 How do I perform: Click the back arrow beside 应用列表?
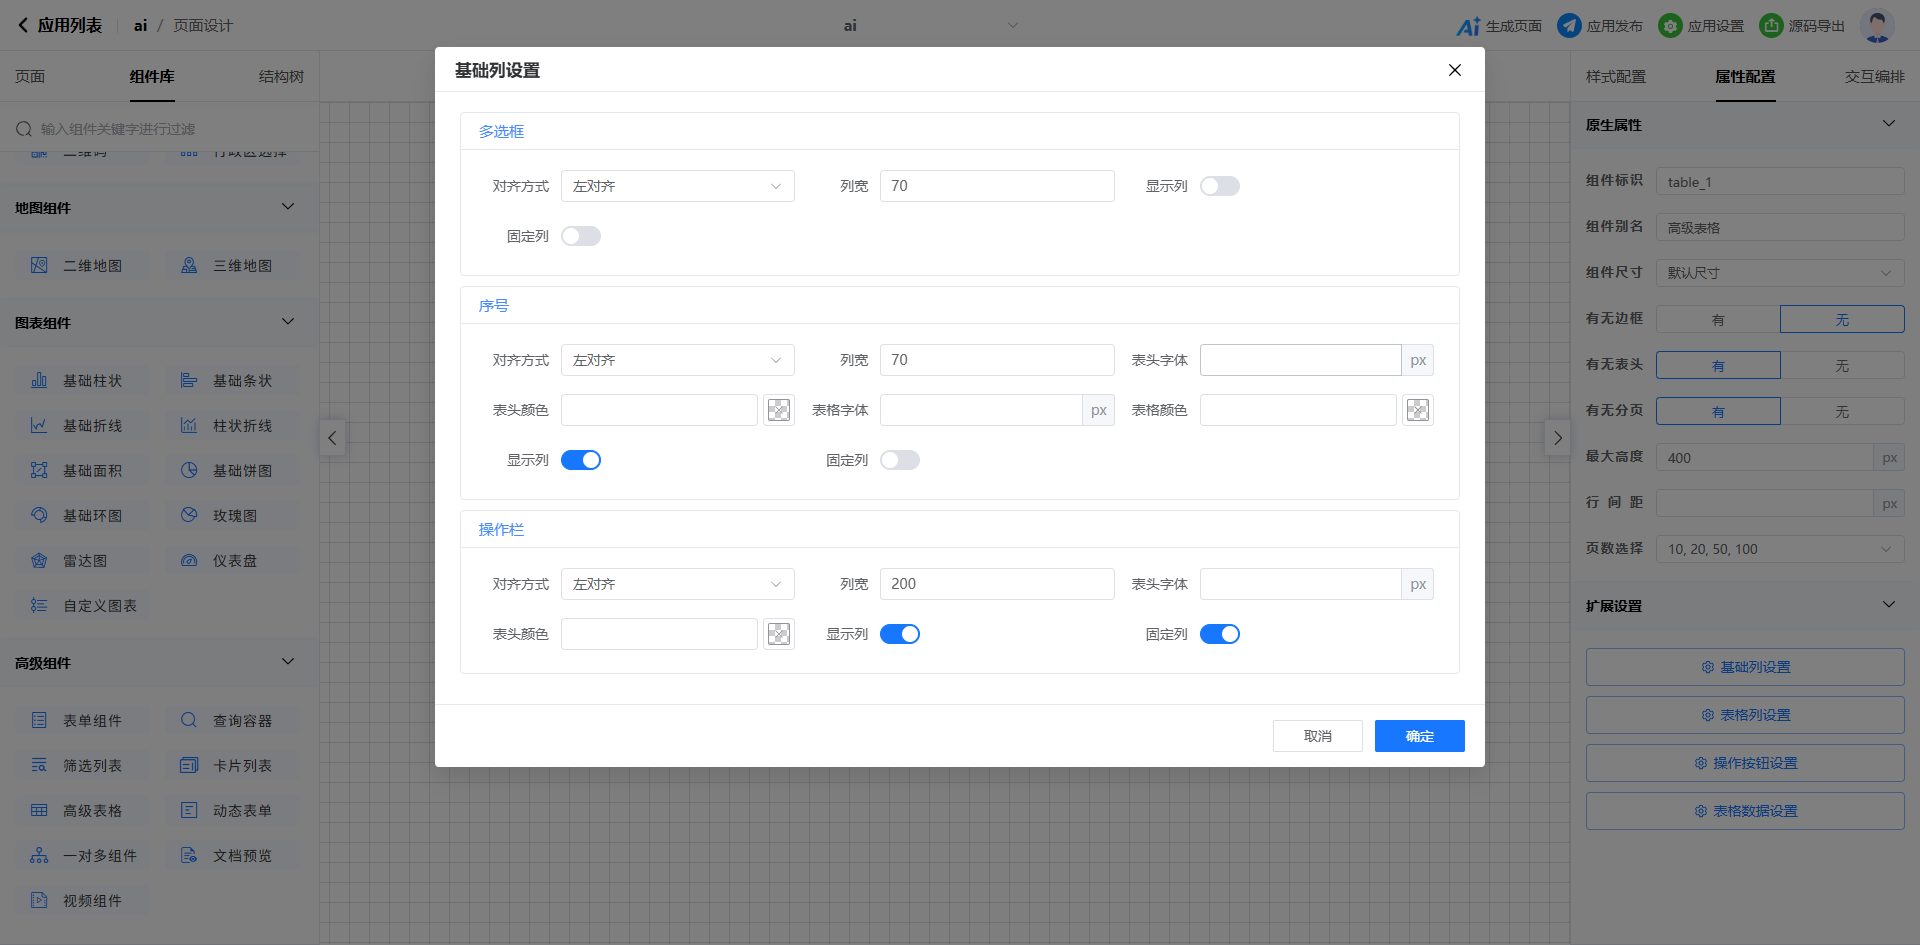(23, 26)
